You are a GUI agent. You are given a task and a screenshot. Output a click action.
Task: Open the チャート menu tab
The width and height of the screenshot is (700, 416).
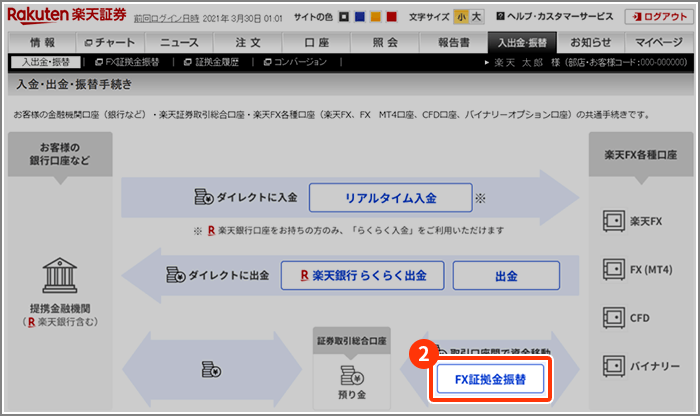click(110, 42)
